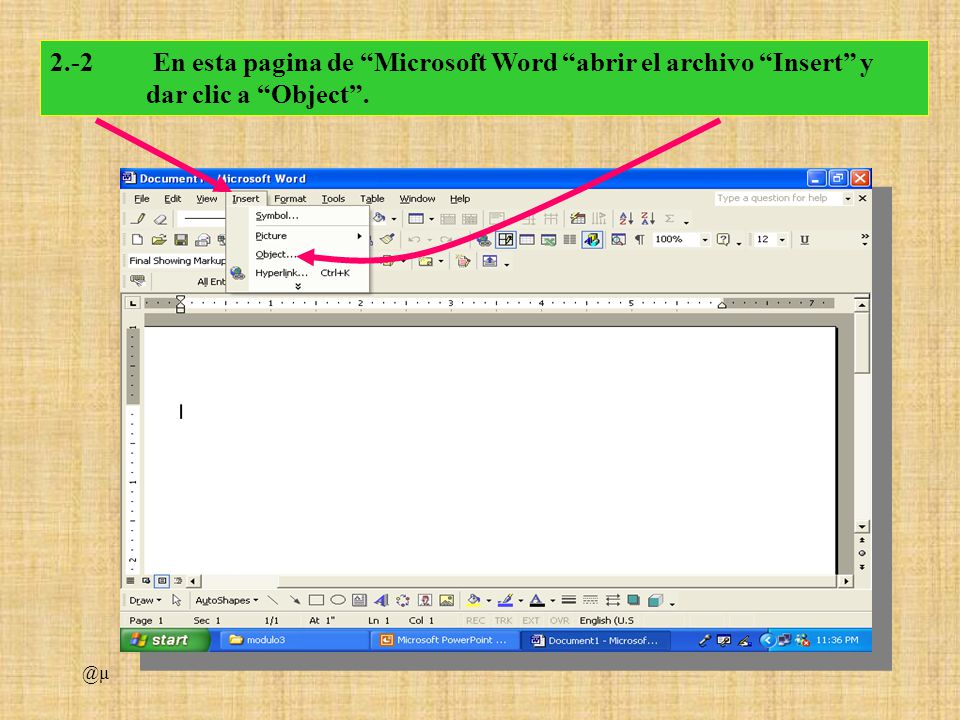The image size is (960, 720).
Task: Click the Arrow Style icon
Action: [612, 601]
